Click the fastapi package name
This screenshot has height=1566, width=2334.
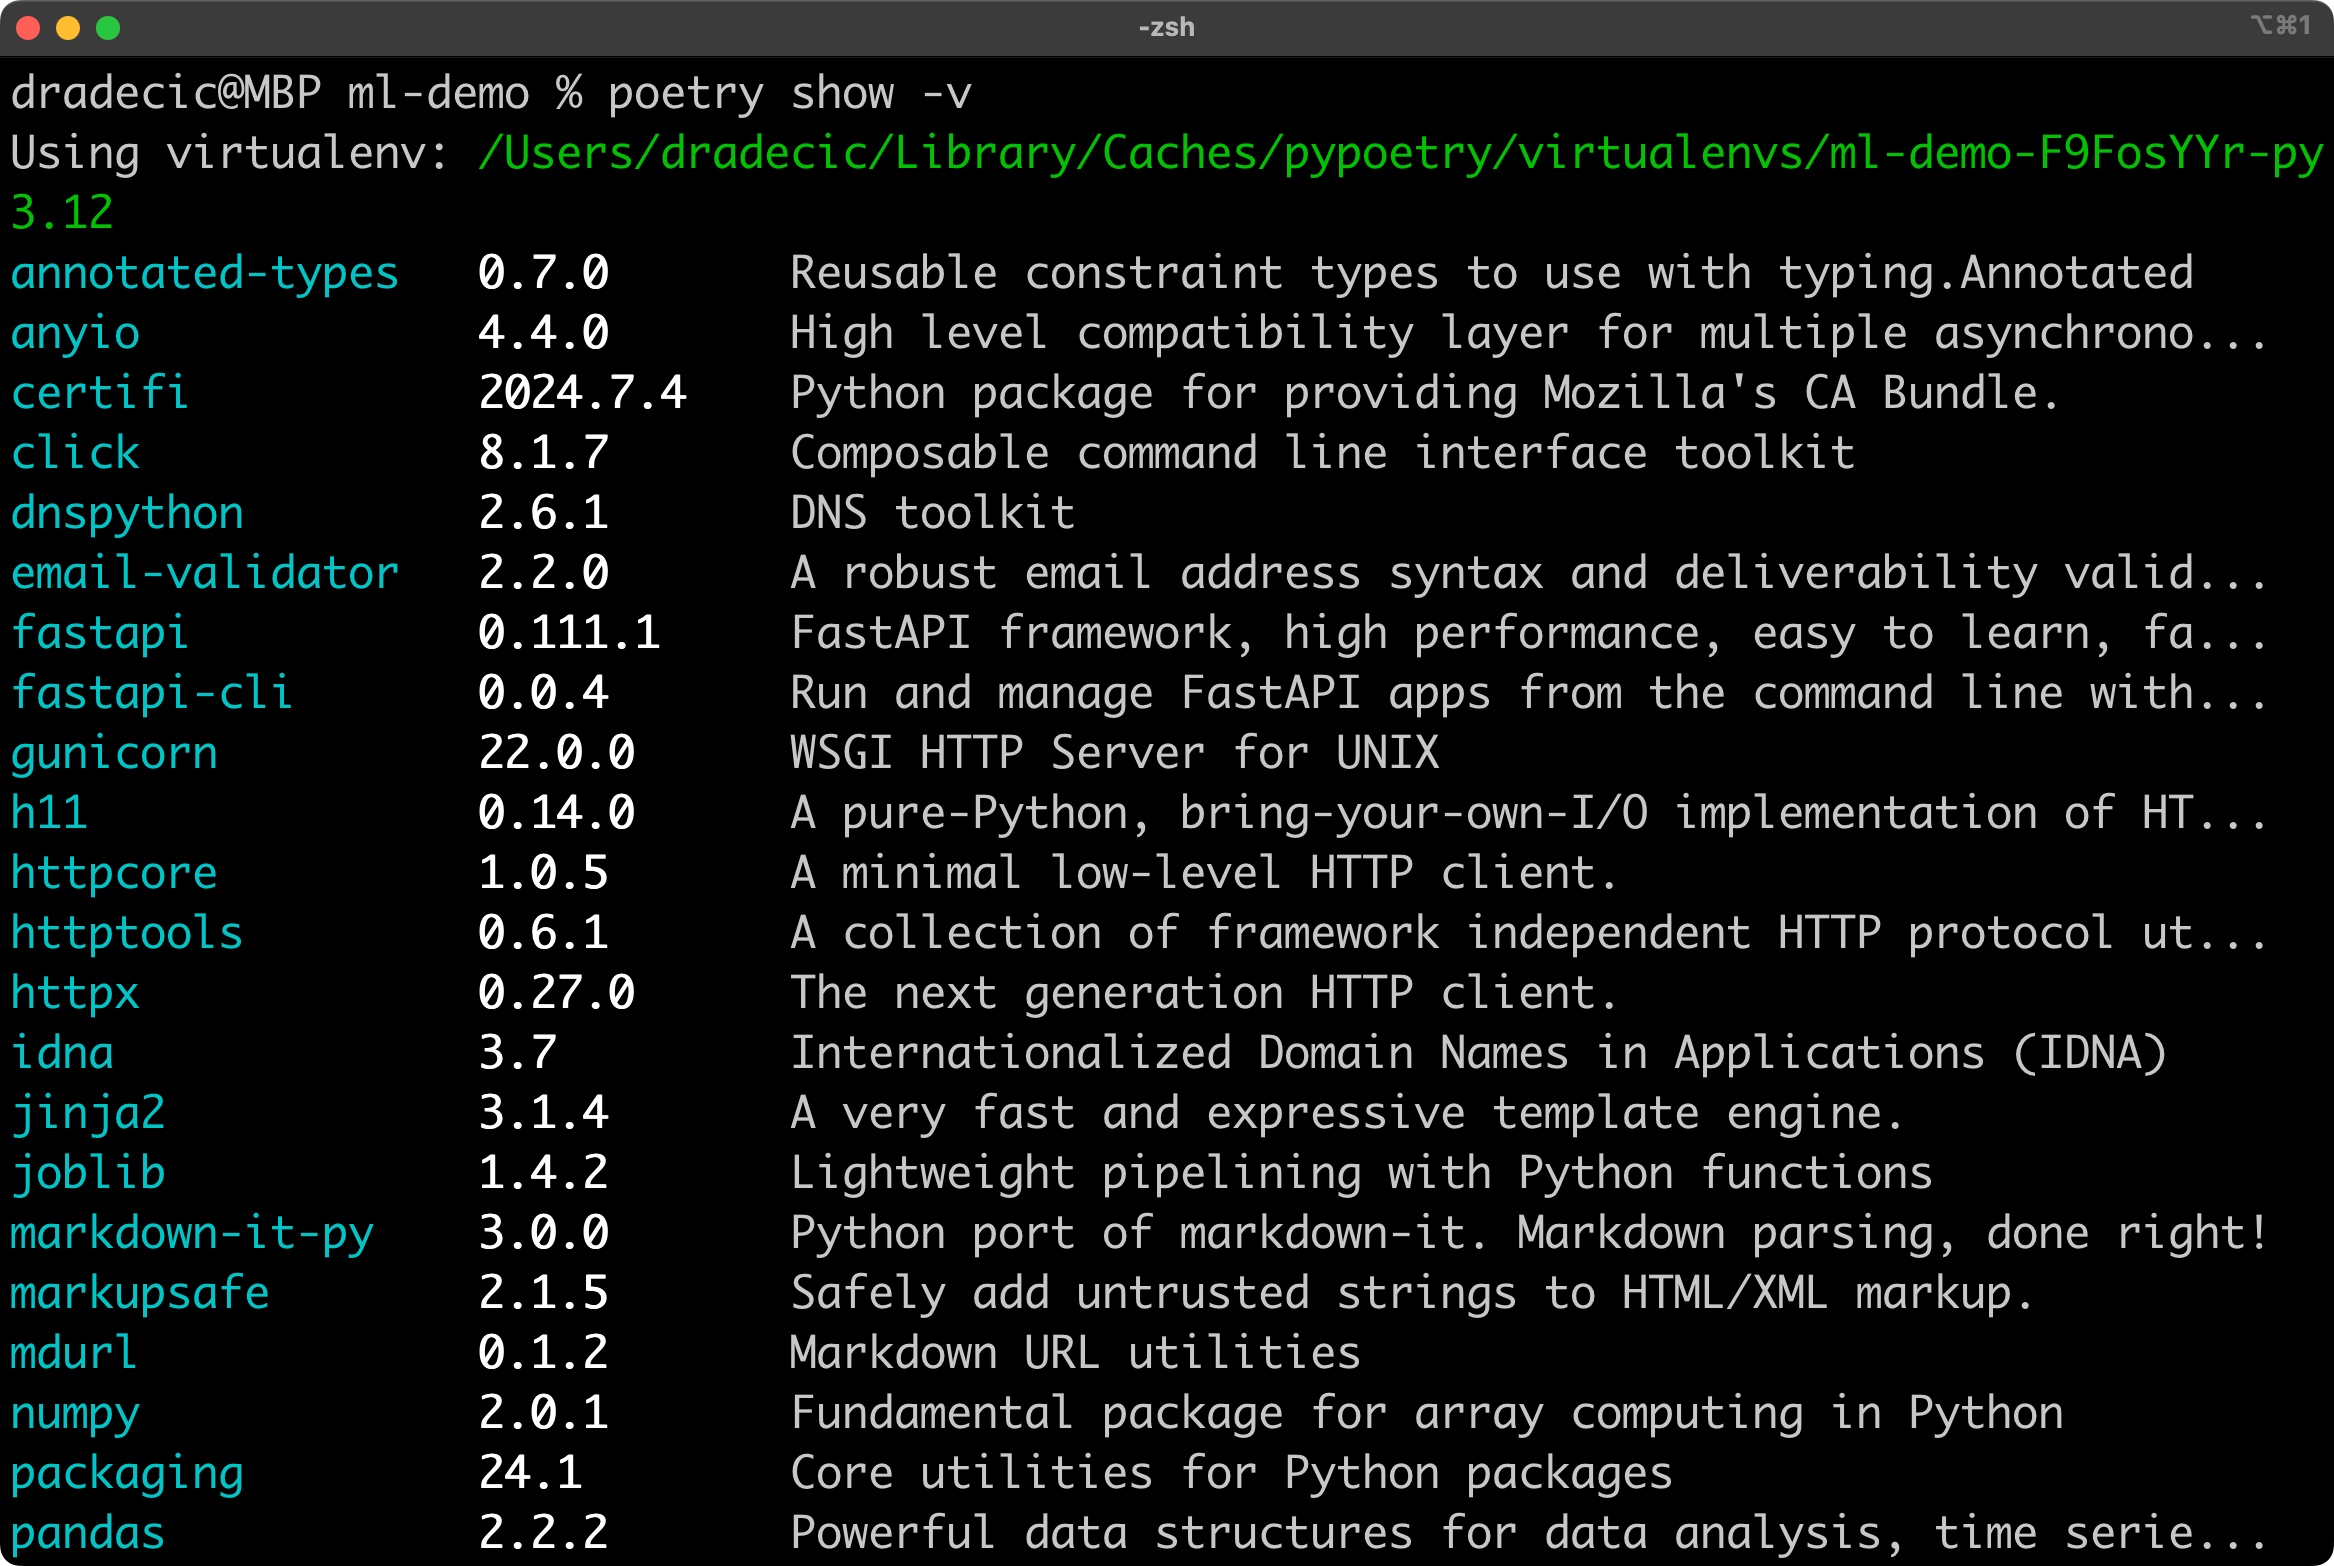(x=99, y=633)
